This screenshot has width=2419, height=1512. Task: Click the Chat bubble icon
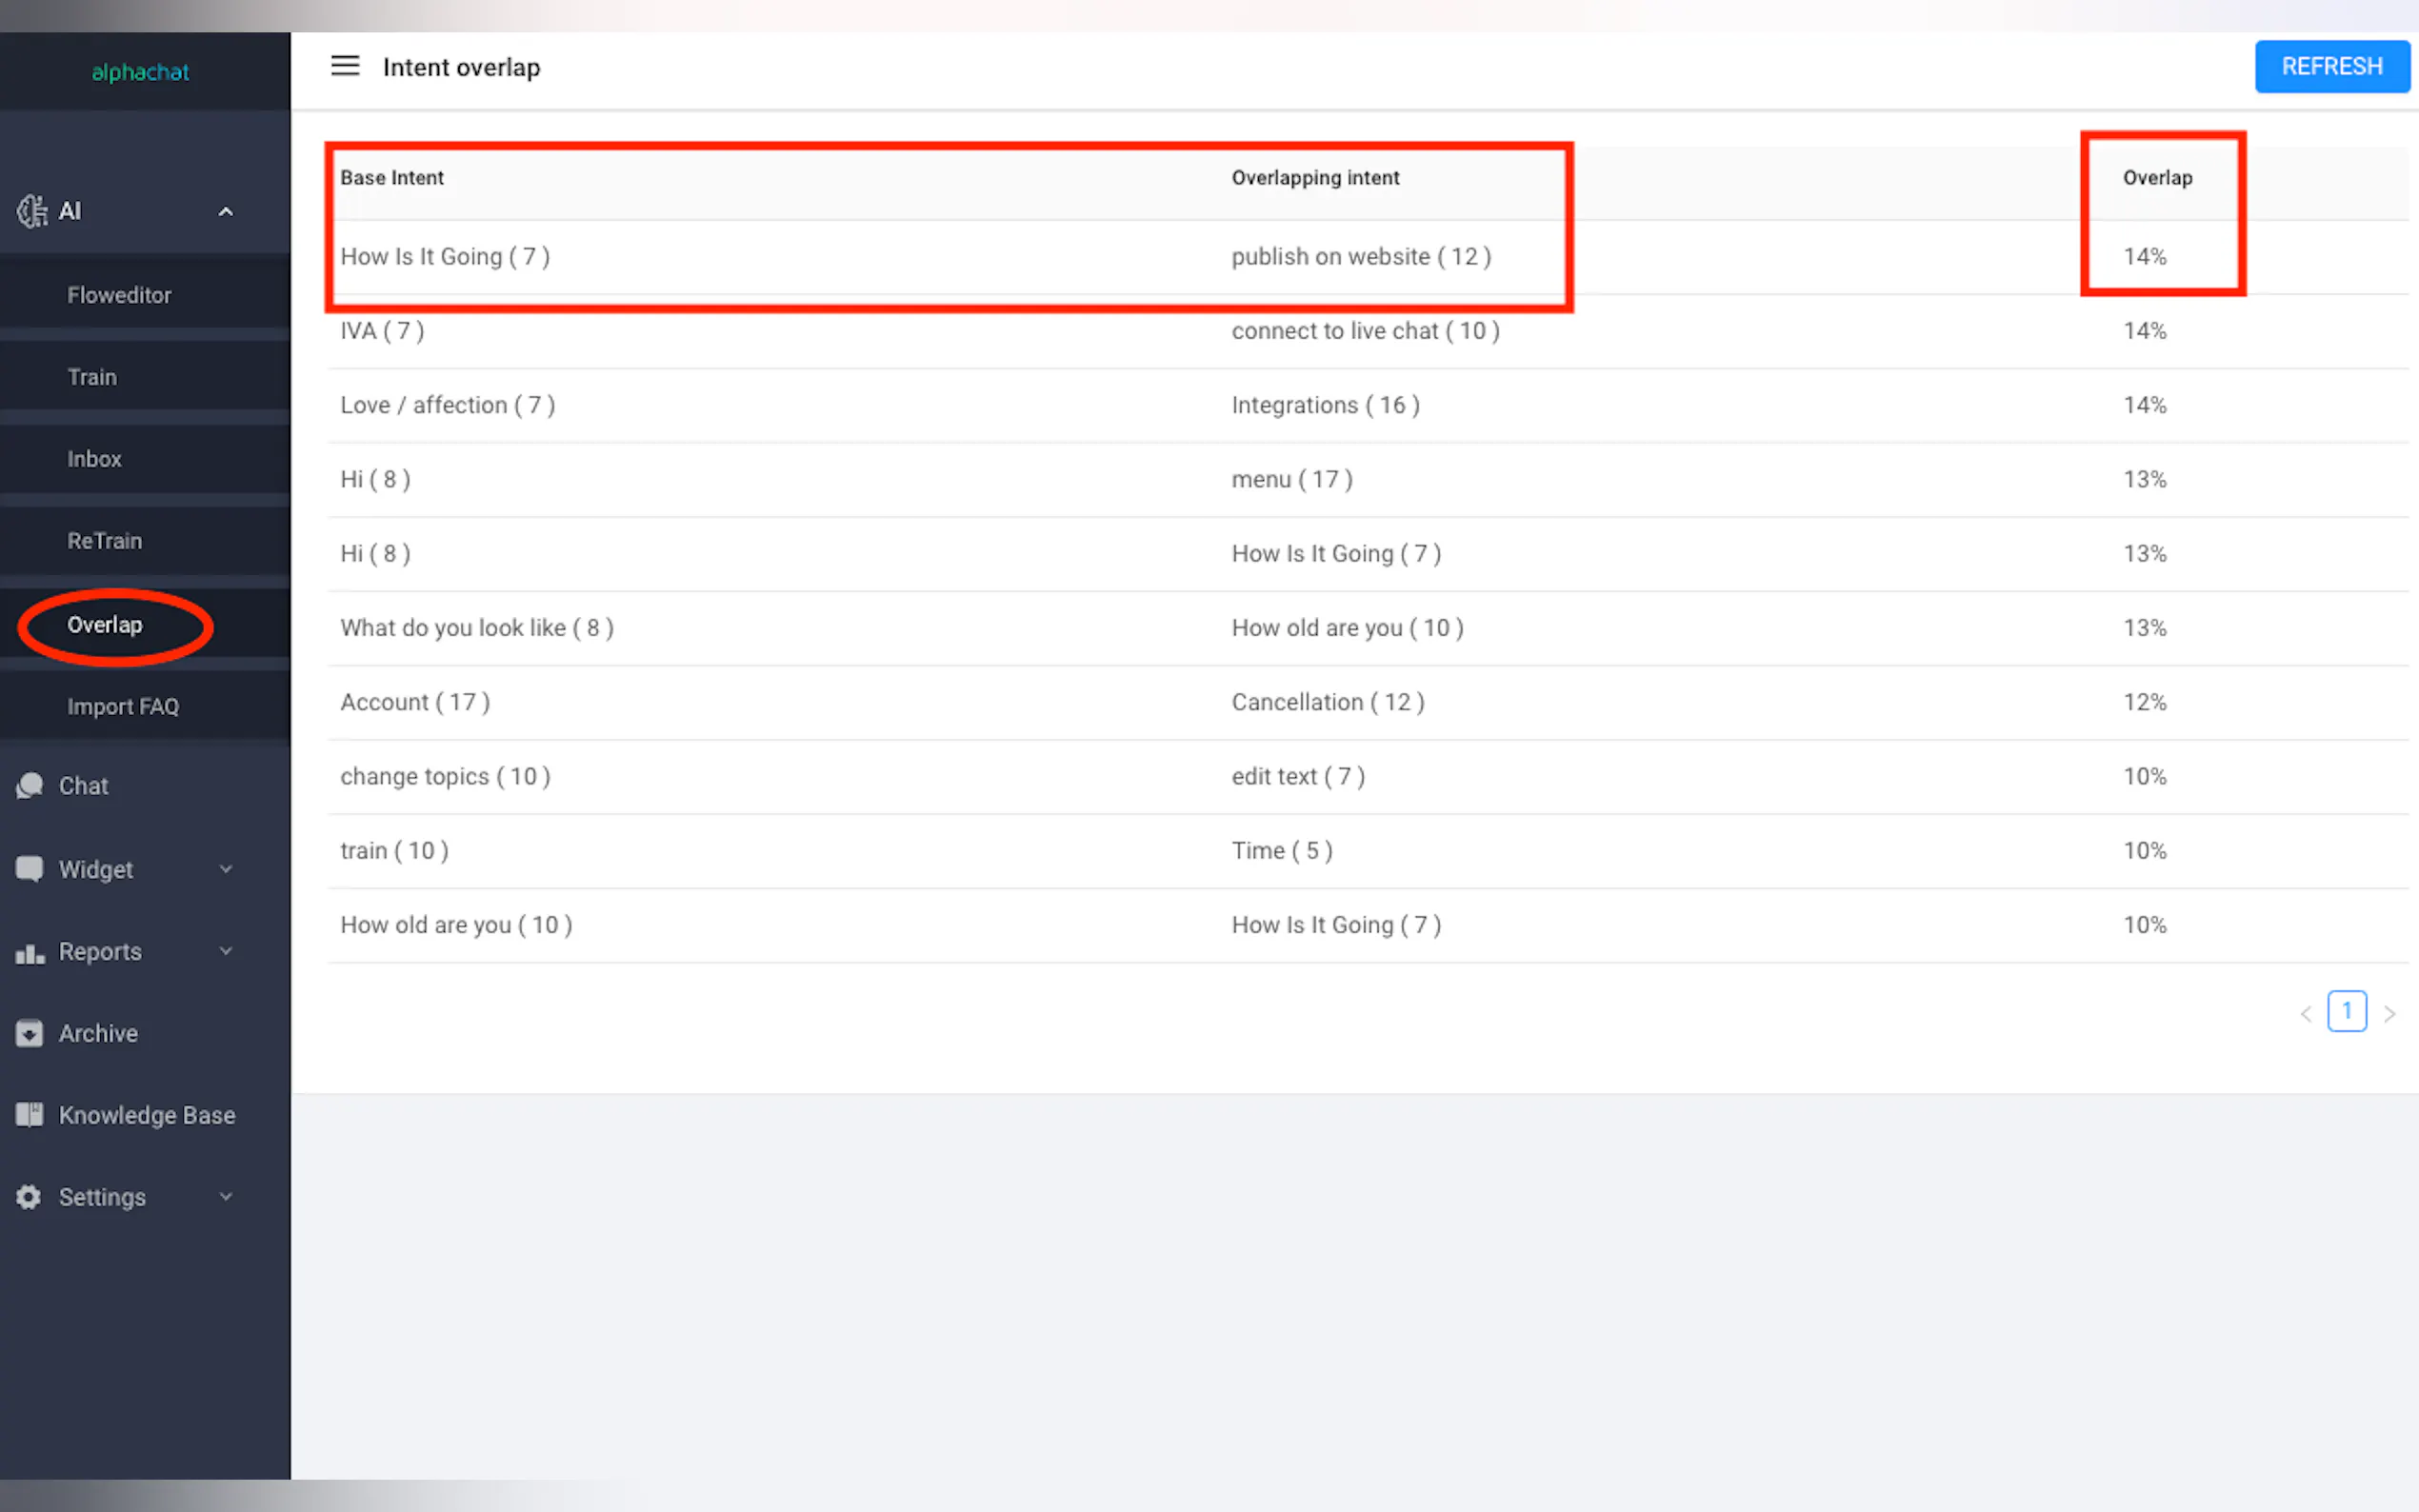[x=29, y=786]
